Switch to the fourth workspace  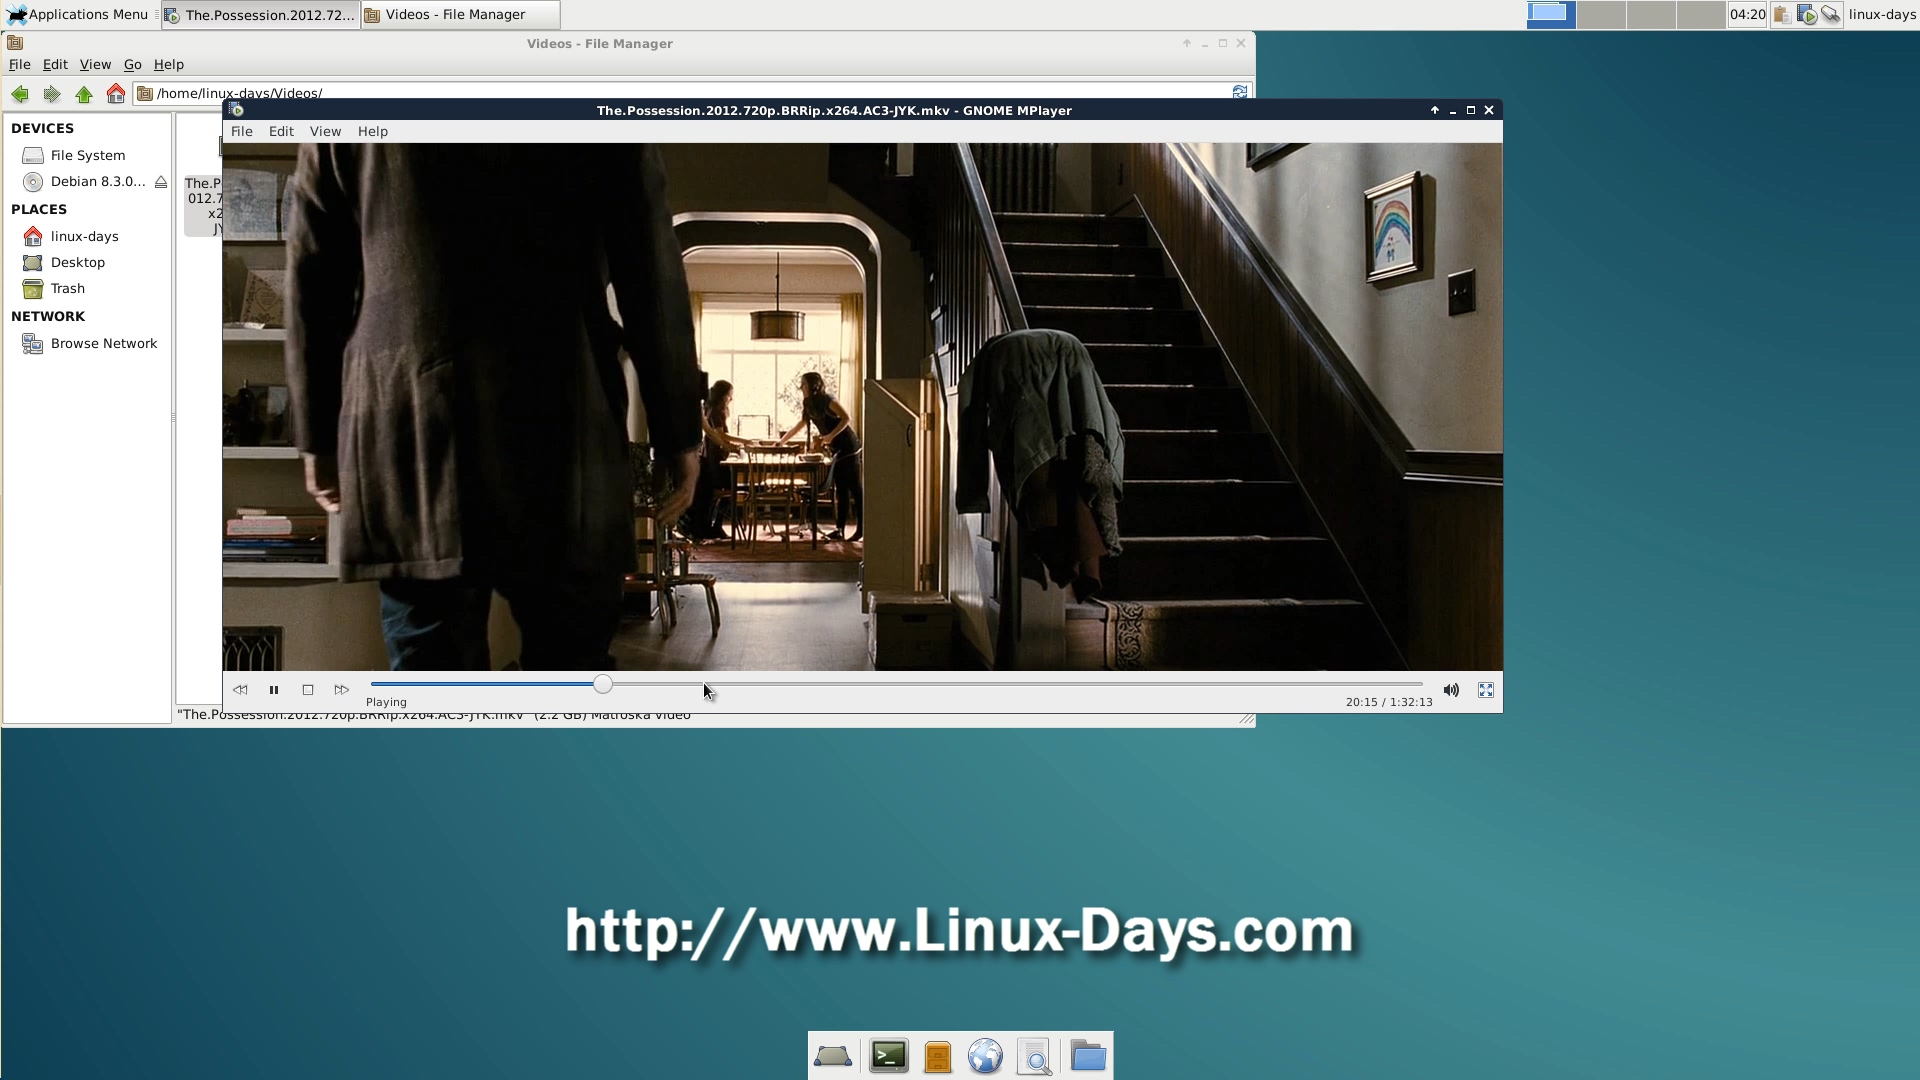pyautogui.click(x=1701, y=14)
